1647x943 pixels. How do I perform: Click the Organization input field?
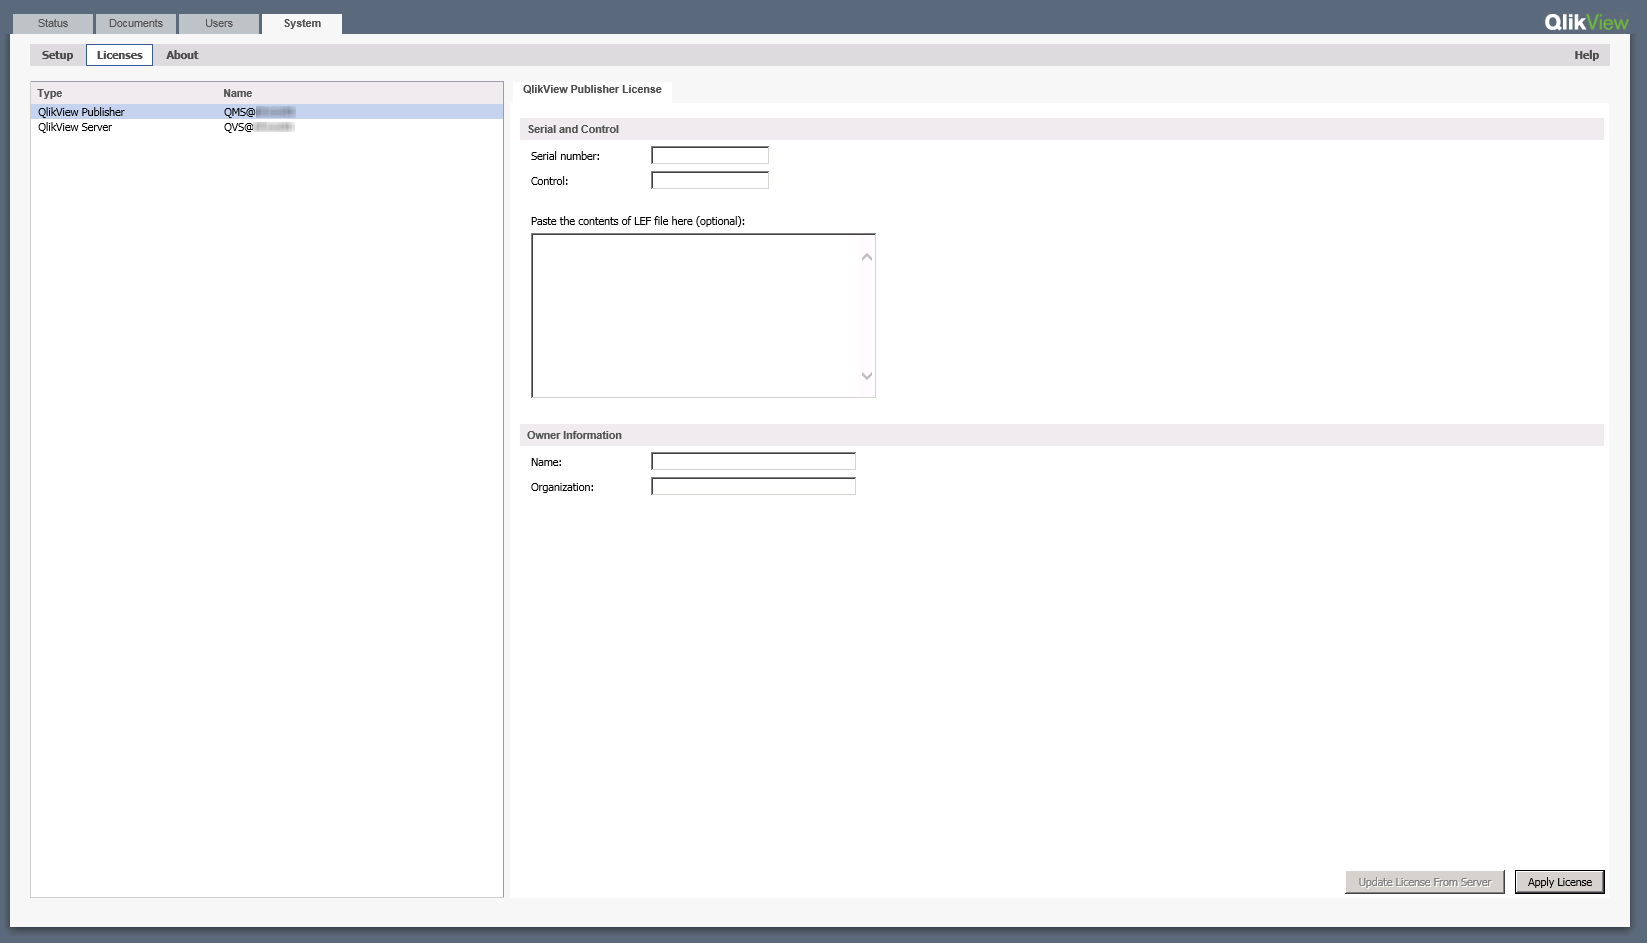752,486
